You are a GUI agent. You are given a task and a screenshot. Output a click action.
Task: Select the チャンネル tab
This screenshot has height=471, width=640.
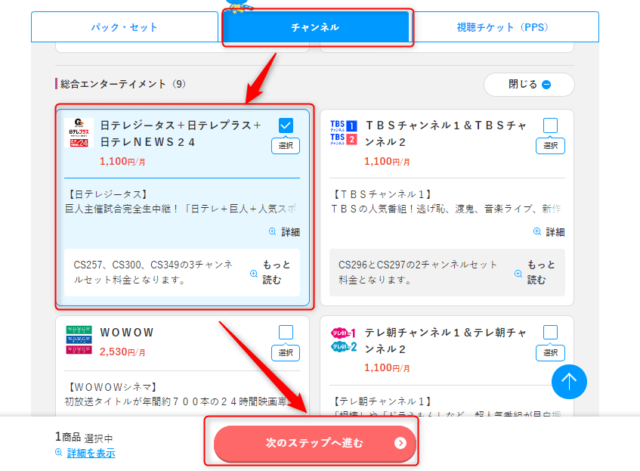pyautogui.click(x=315, y=27)
